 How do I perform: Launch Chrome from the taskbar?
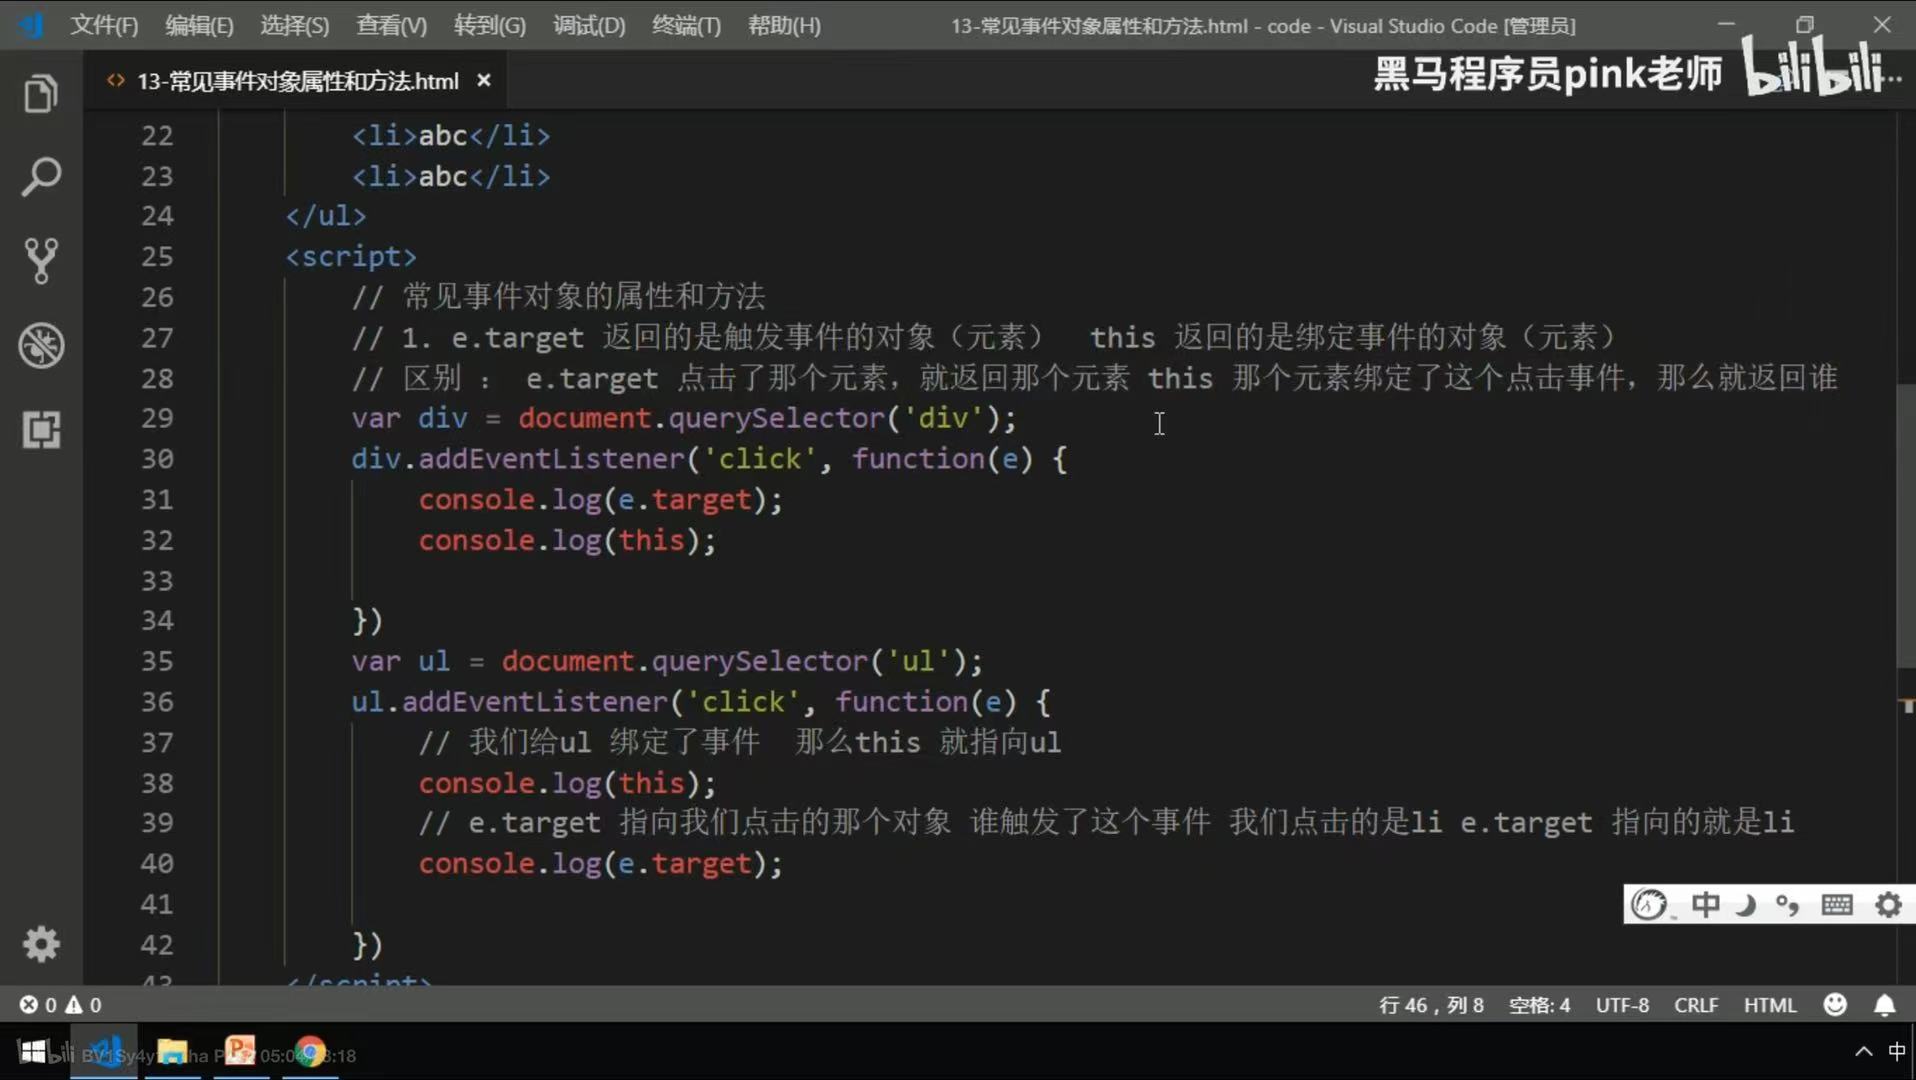309,1052
